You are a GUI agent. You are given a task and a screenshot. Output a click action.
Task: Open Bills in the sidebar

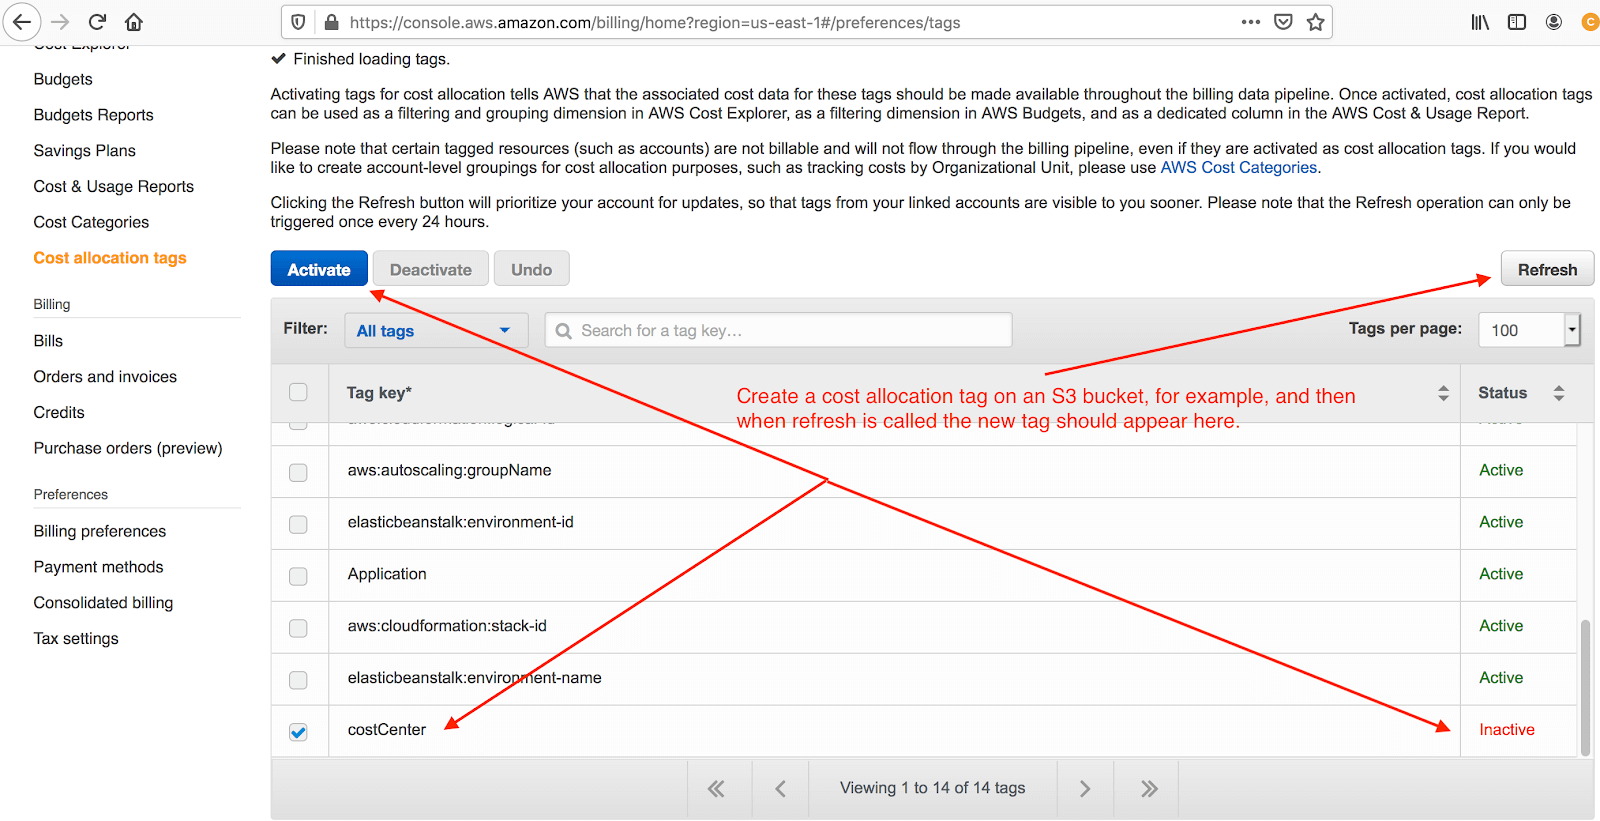pyautogui.click(x=48, y=341)
